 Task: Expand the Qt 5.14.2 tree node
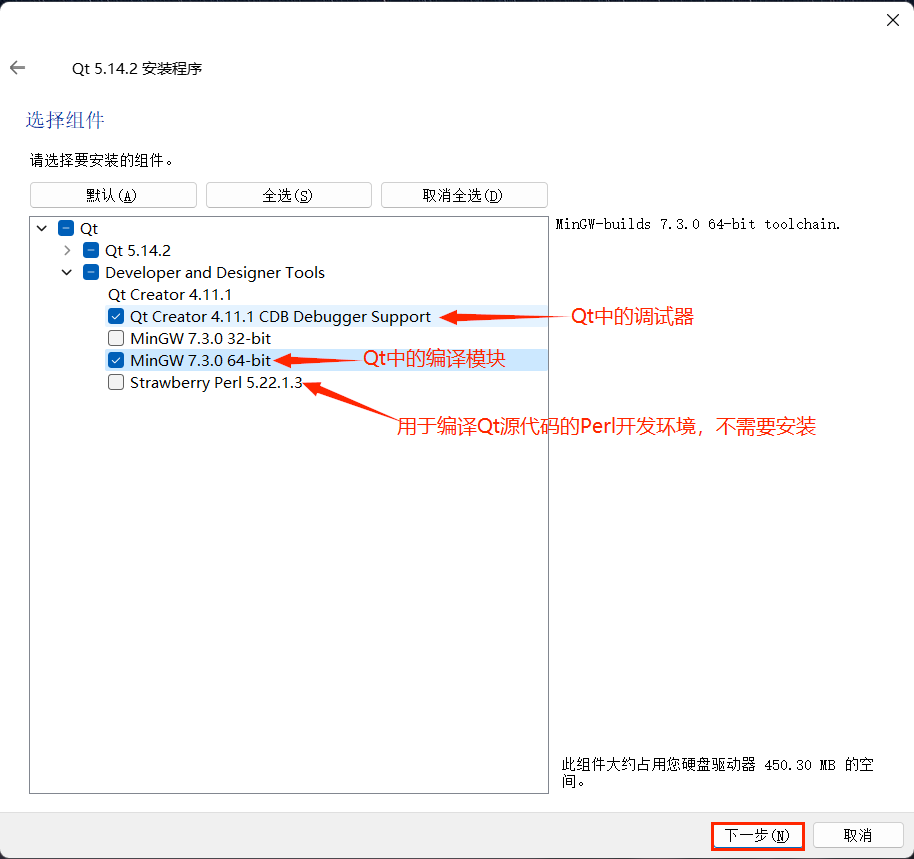pyautogui.click(x=67, y=251)
